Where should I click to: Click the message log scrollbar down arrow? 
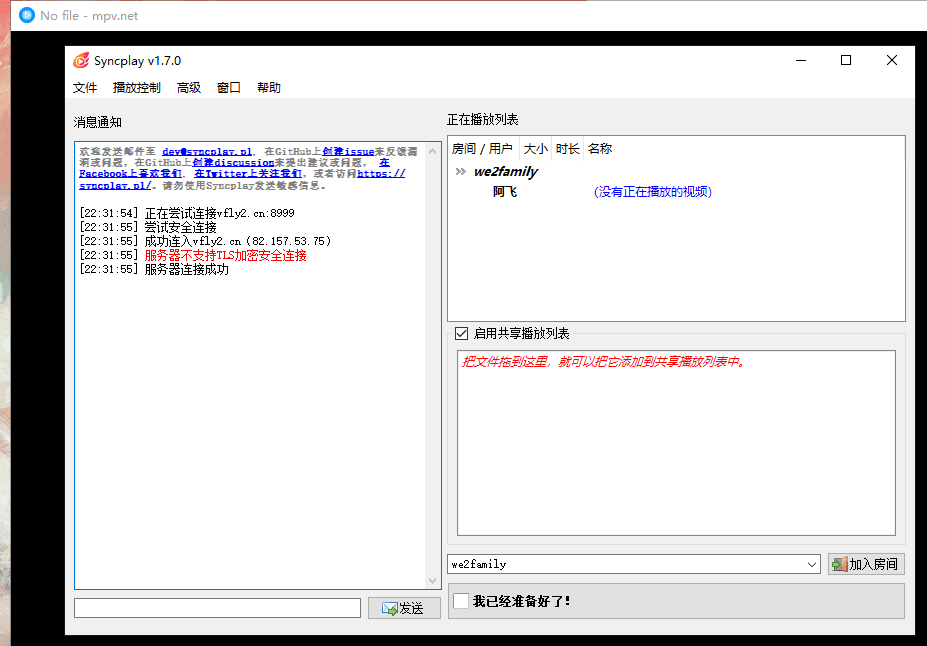433,581
